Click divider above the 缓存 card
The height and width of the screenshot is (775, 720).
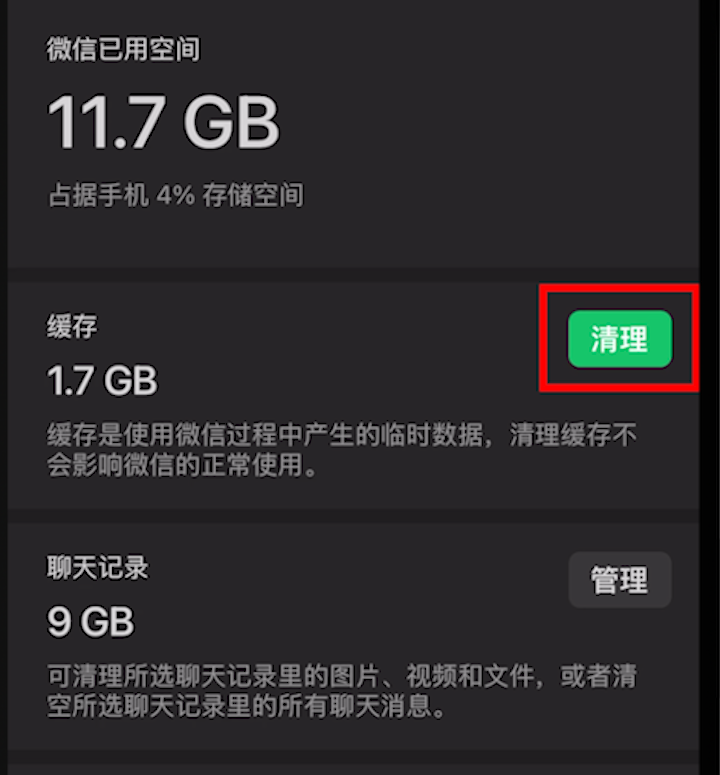pos(353,275)
